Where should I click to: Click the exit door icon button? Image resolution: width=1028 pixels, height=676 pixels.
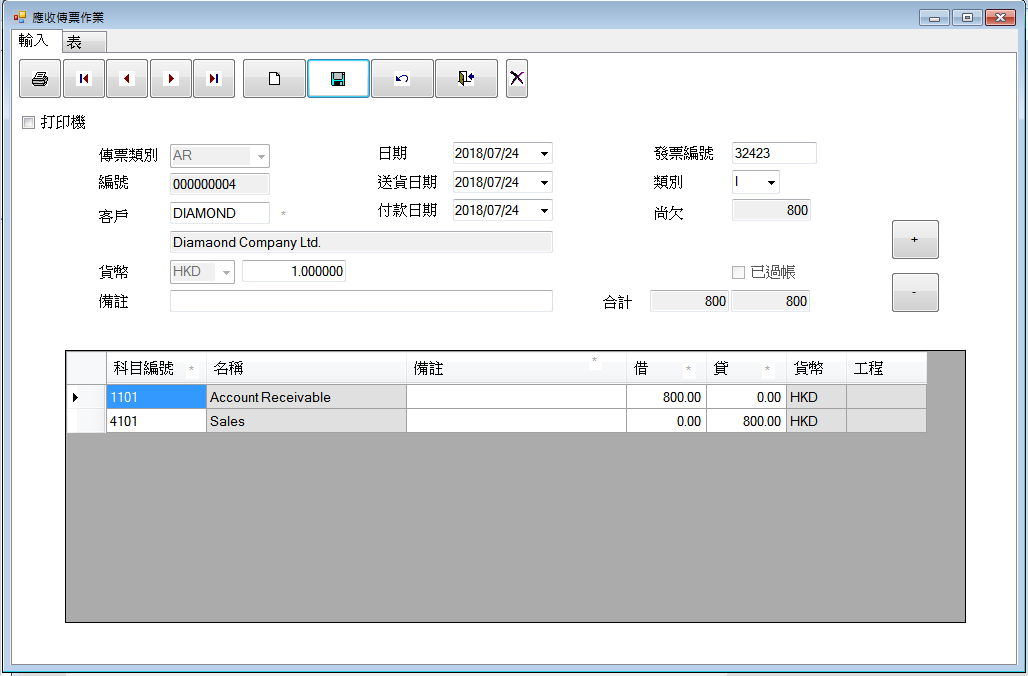pos(466,79)
